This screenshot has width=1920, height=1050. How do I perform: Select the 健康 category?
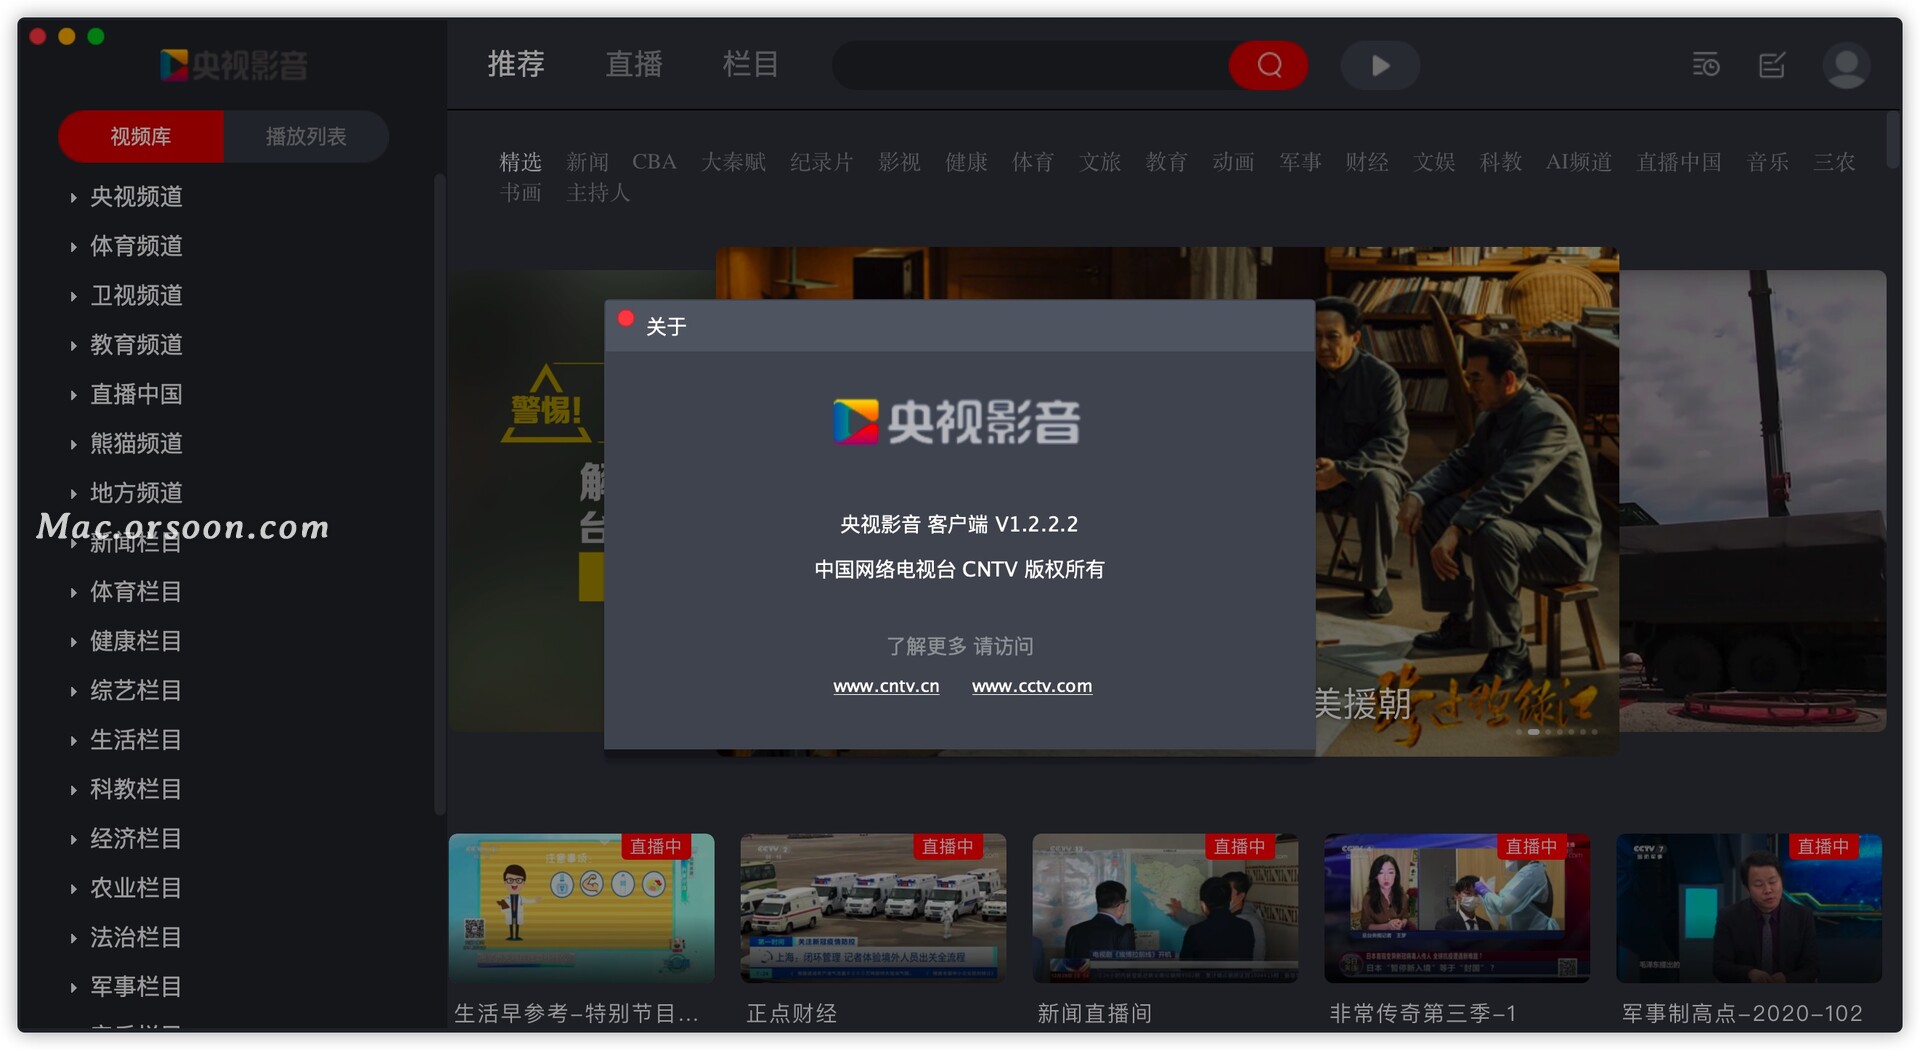[967, 162]
